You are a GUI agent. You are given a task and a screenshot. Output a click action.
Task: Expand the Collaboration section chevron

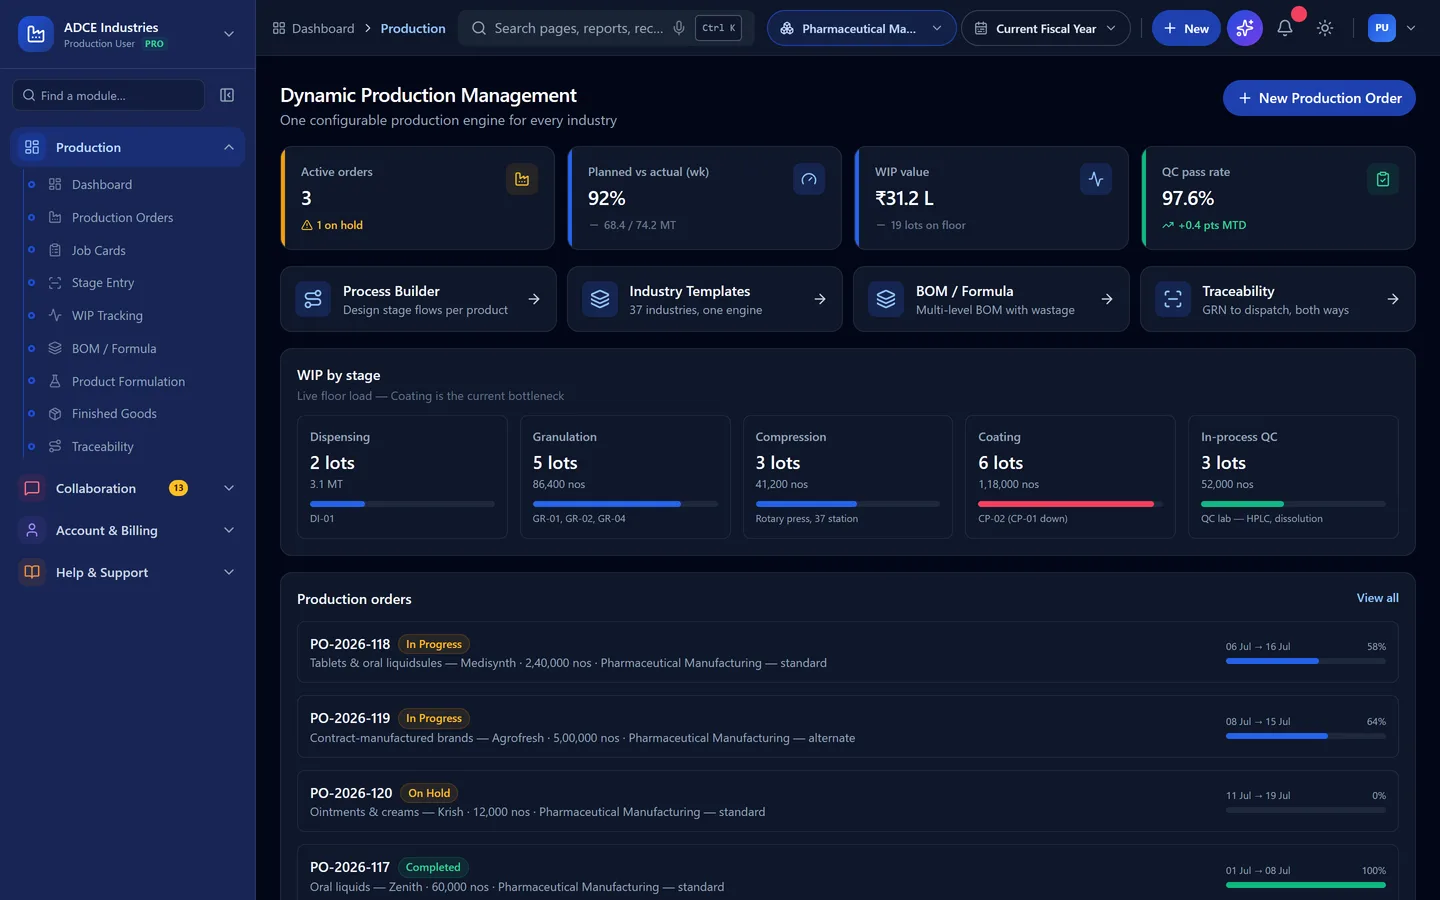[229, 488]
